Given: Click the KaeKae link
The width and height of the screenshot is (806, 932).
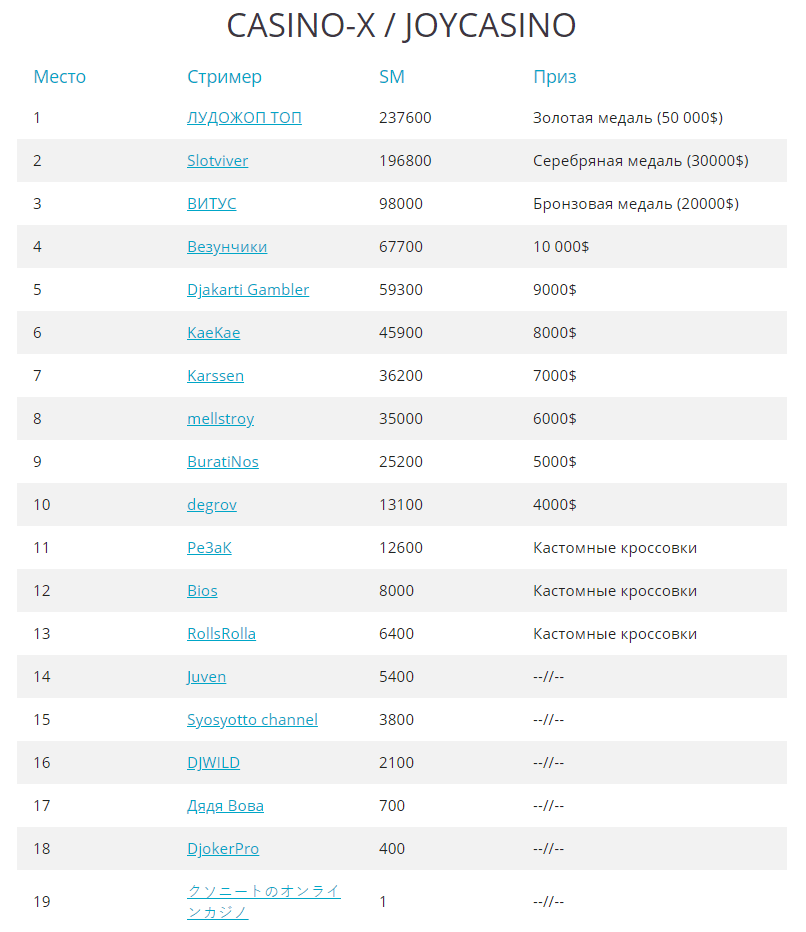Looking at the screenshot, I should (213, 333).
